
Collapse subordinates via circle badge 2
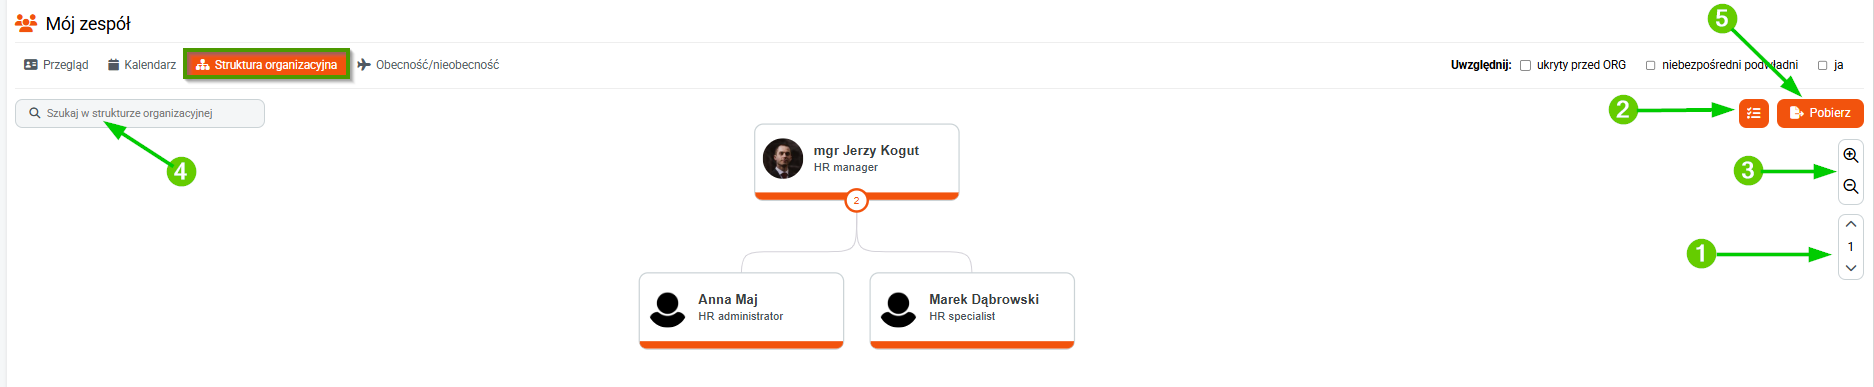point(856,200)
